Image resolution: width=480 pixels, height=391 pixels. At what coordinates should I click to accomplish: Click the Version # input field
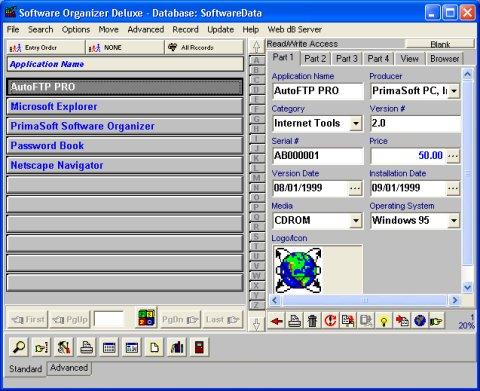(415, 123)
